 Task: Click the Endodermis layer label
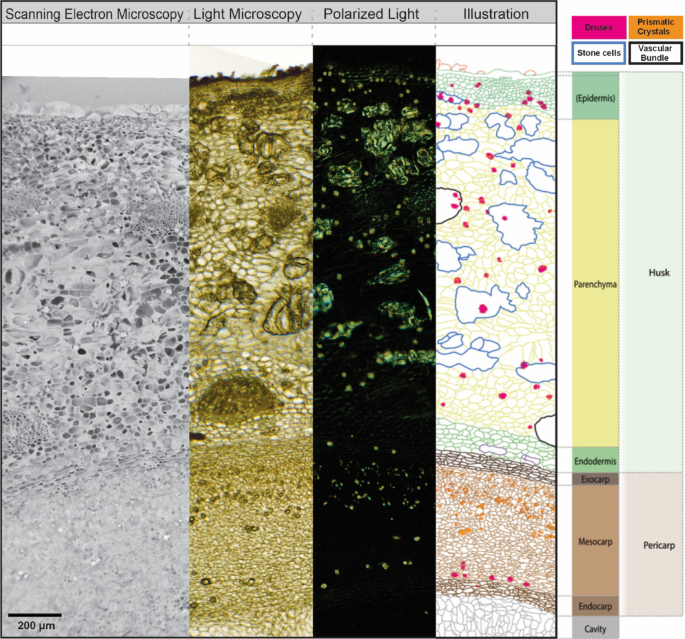[595, 461]
